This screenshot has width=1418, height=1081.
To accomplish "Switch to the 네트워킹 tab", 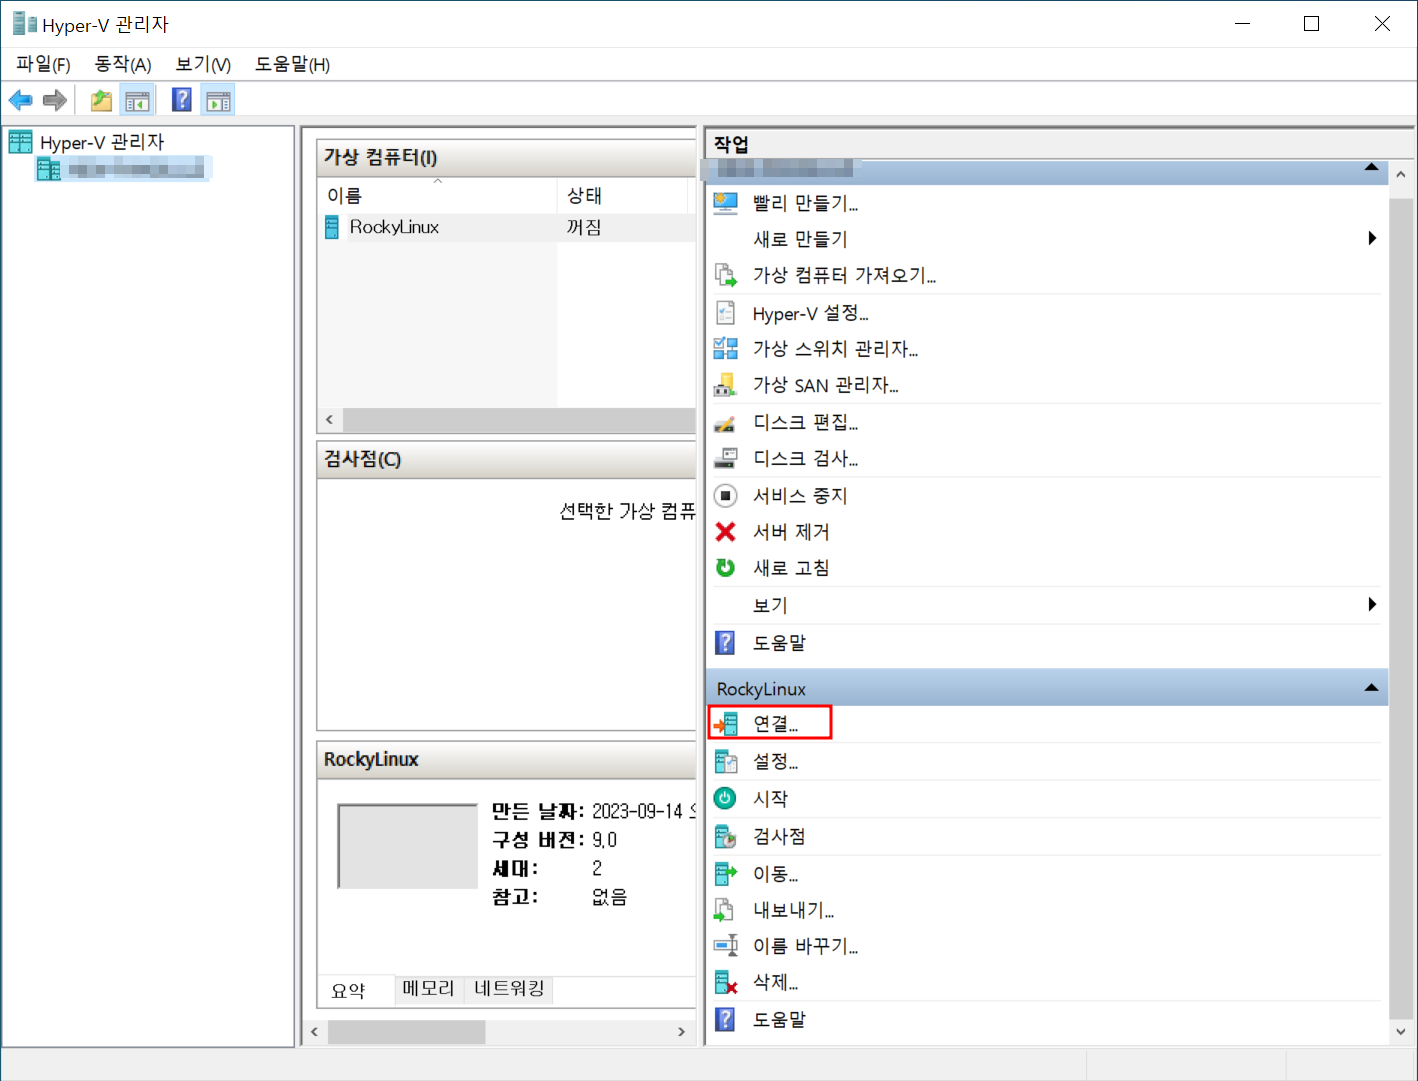I will [509, 989].
